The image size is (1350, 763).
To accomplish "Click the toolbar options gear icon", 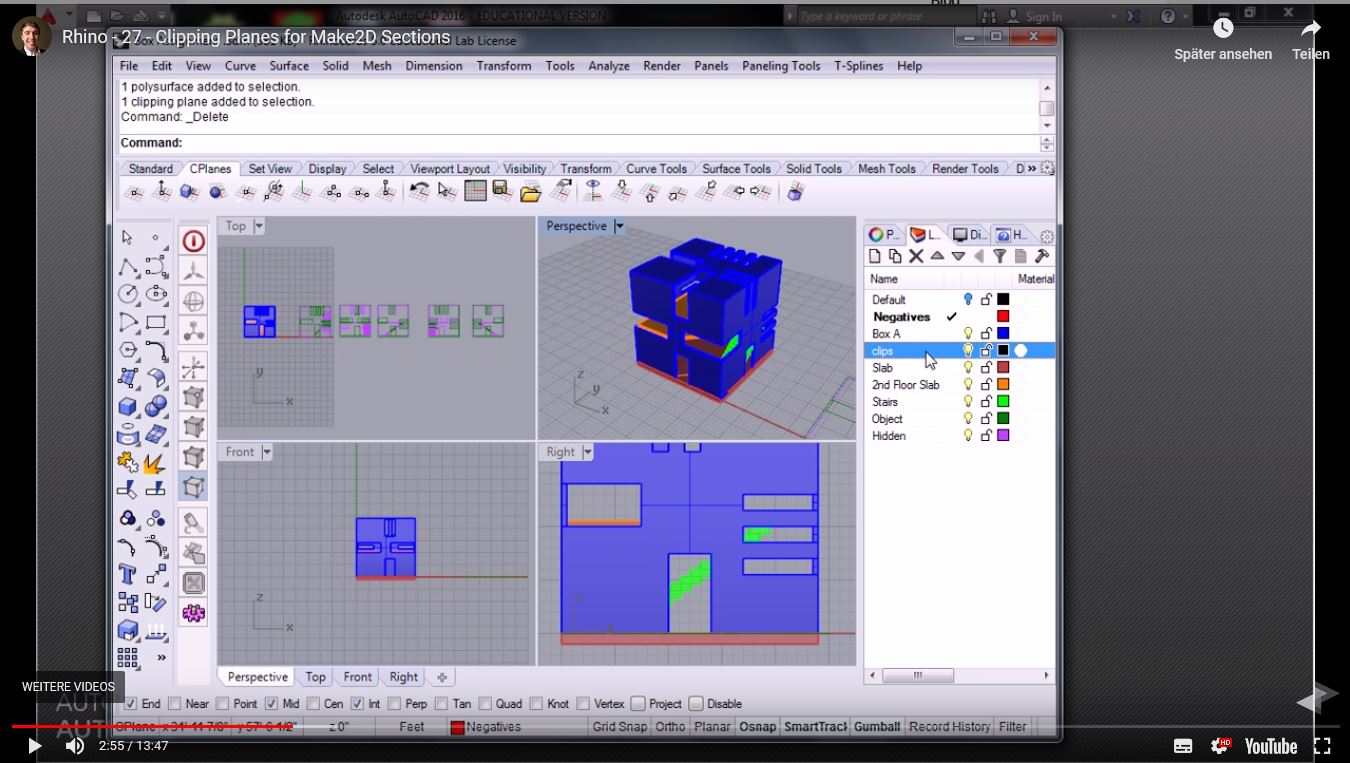I will [1047, 168].
